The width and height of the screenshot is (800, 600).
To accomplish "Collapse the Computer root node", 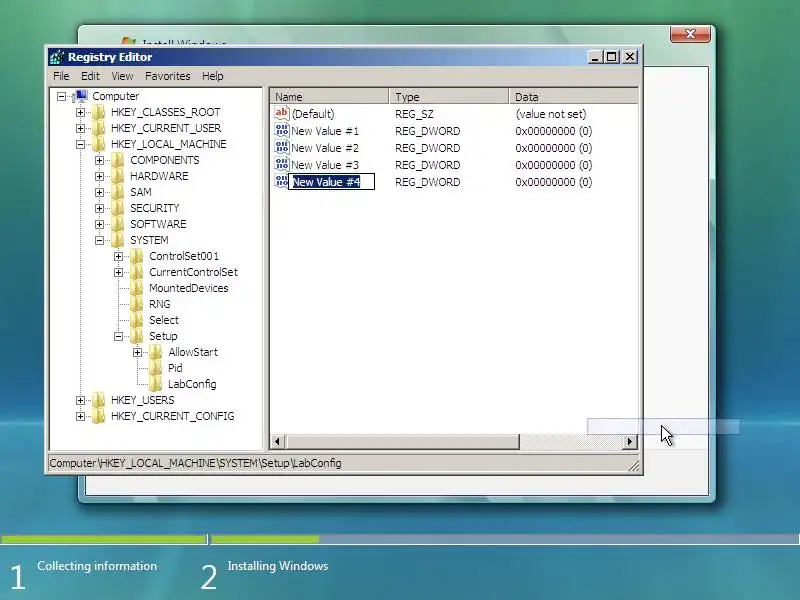I will 61,96.
